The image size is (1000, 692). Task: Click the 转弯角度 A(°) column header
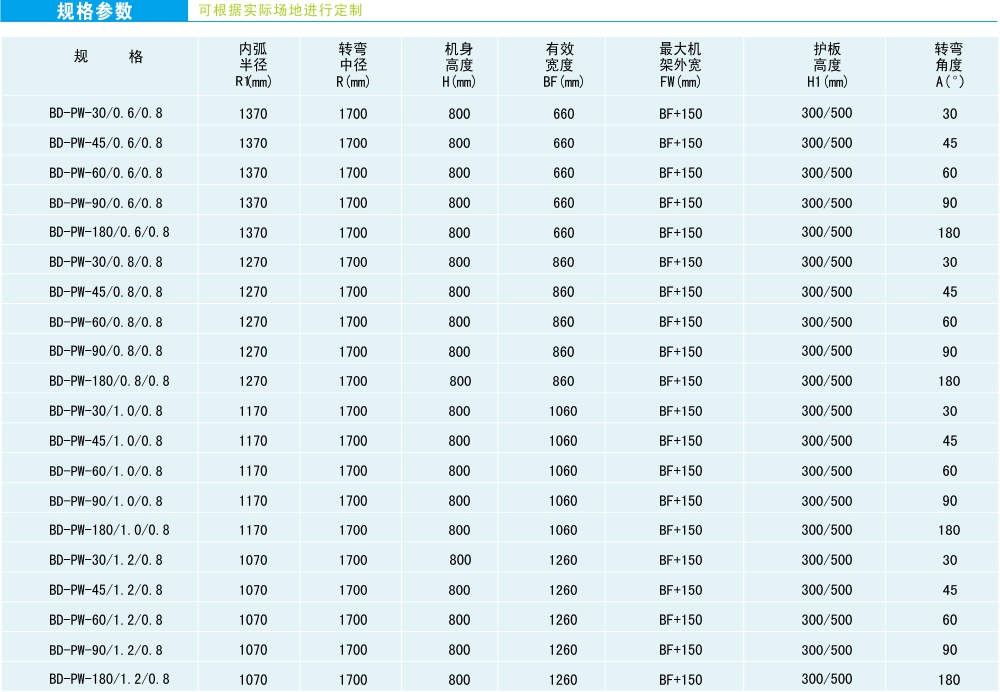tap(949, 65)
